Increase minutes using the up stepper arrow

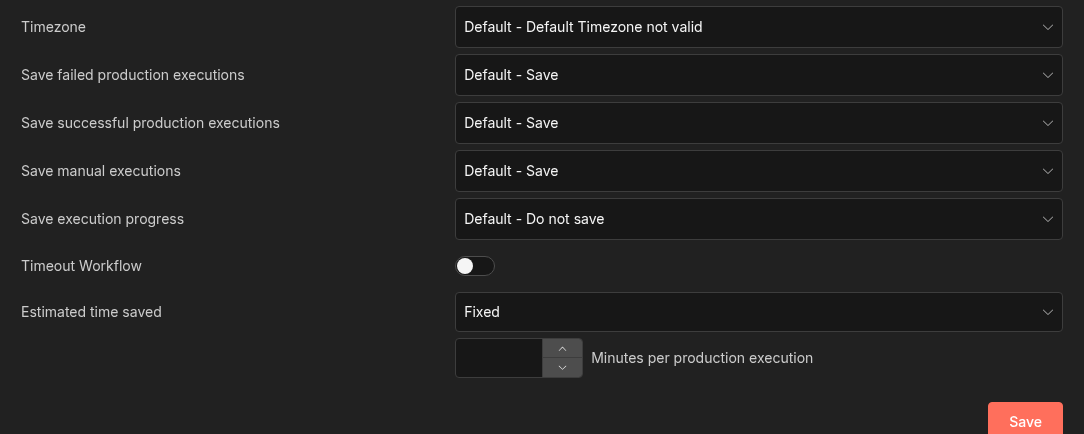click(562, 348)
